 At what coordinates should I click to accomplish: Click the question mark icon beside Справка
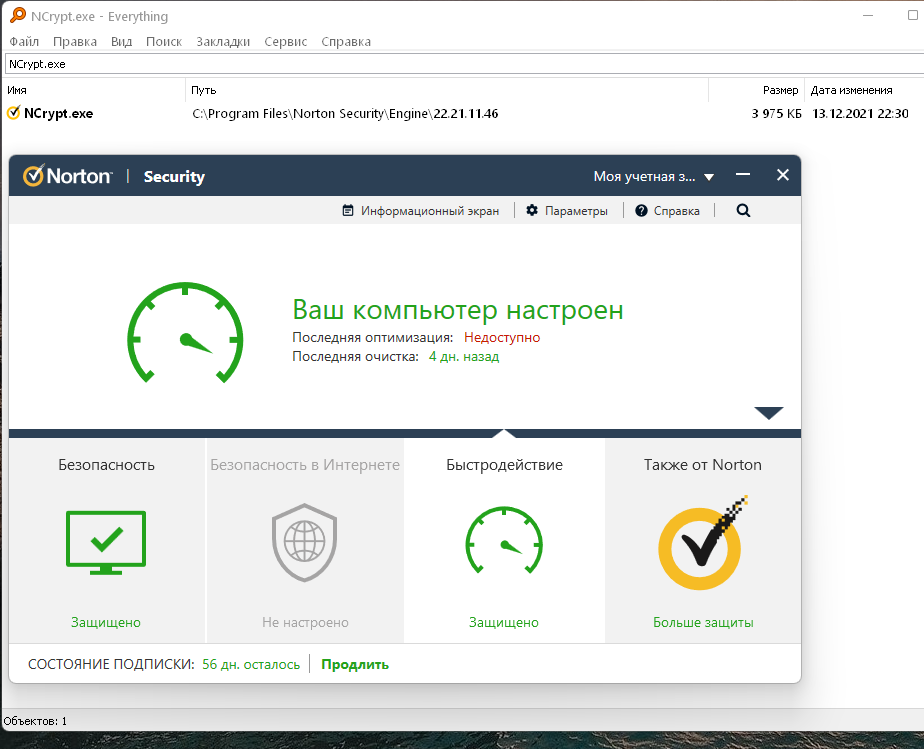(641, 210)
